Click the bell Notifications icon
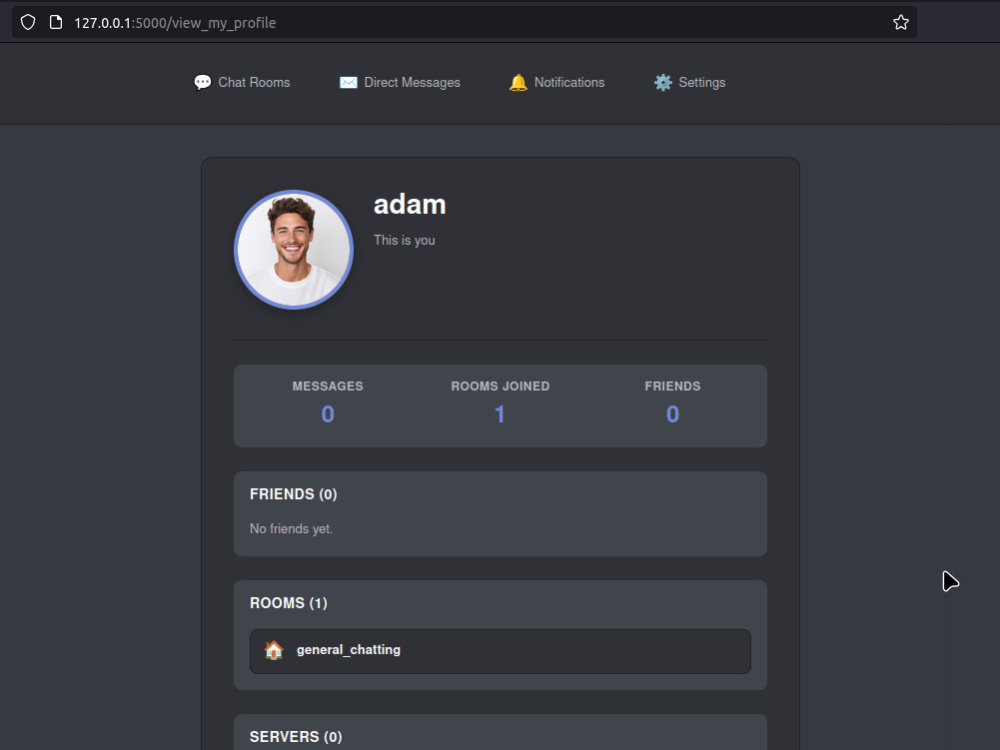Image resolution: width=1000 pixels, height=750 pixels. (518, 83)
